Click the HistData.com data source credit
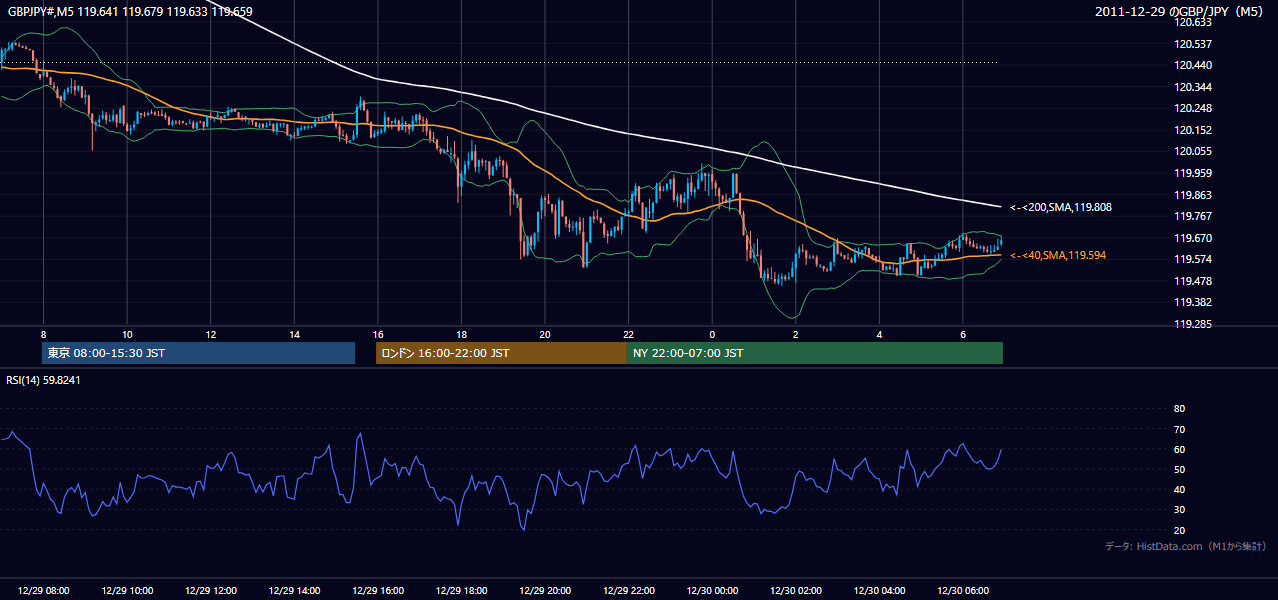The image size is (1278, 600). pos(1186,547)
